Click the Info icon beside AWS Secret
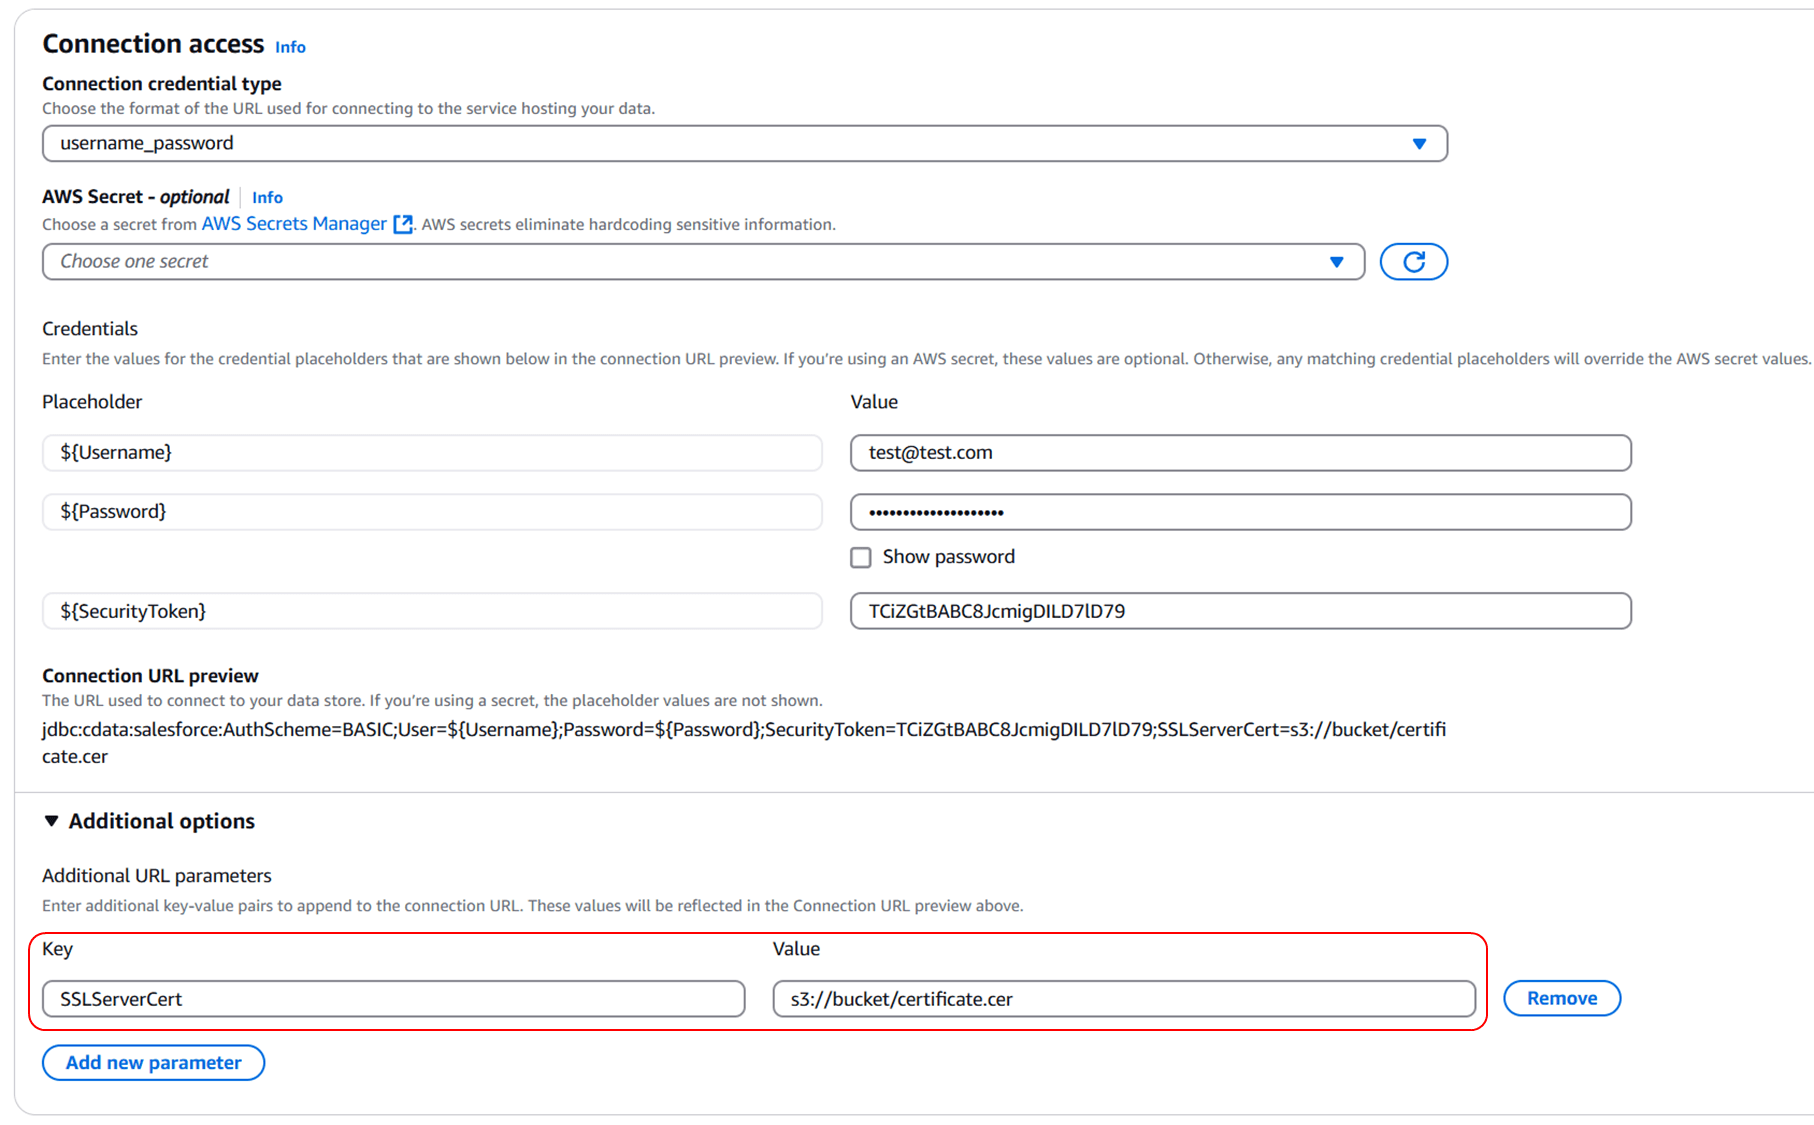 [x=266, y=197]
